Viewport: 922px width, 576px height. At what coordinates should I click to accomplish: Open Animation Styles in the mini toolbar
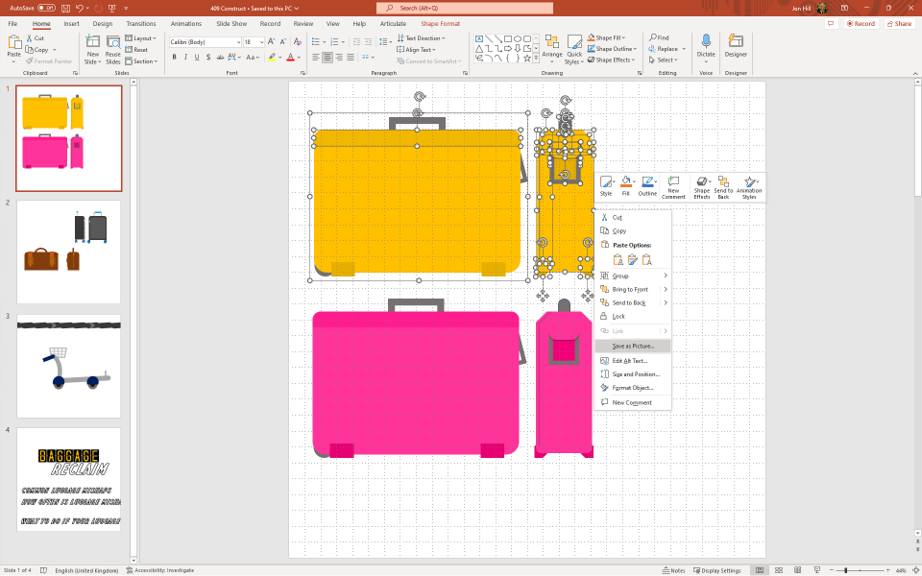pos(749,187)
